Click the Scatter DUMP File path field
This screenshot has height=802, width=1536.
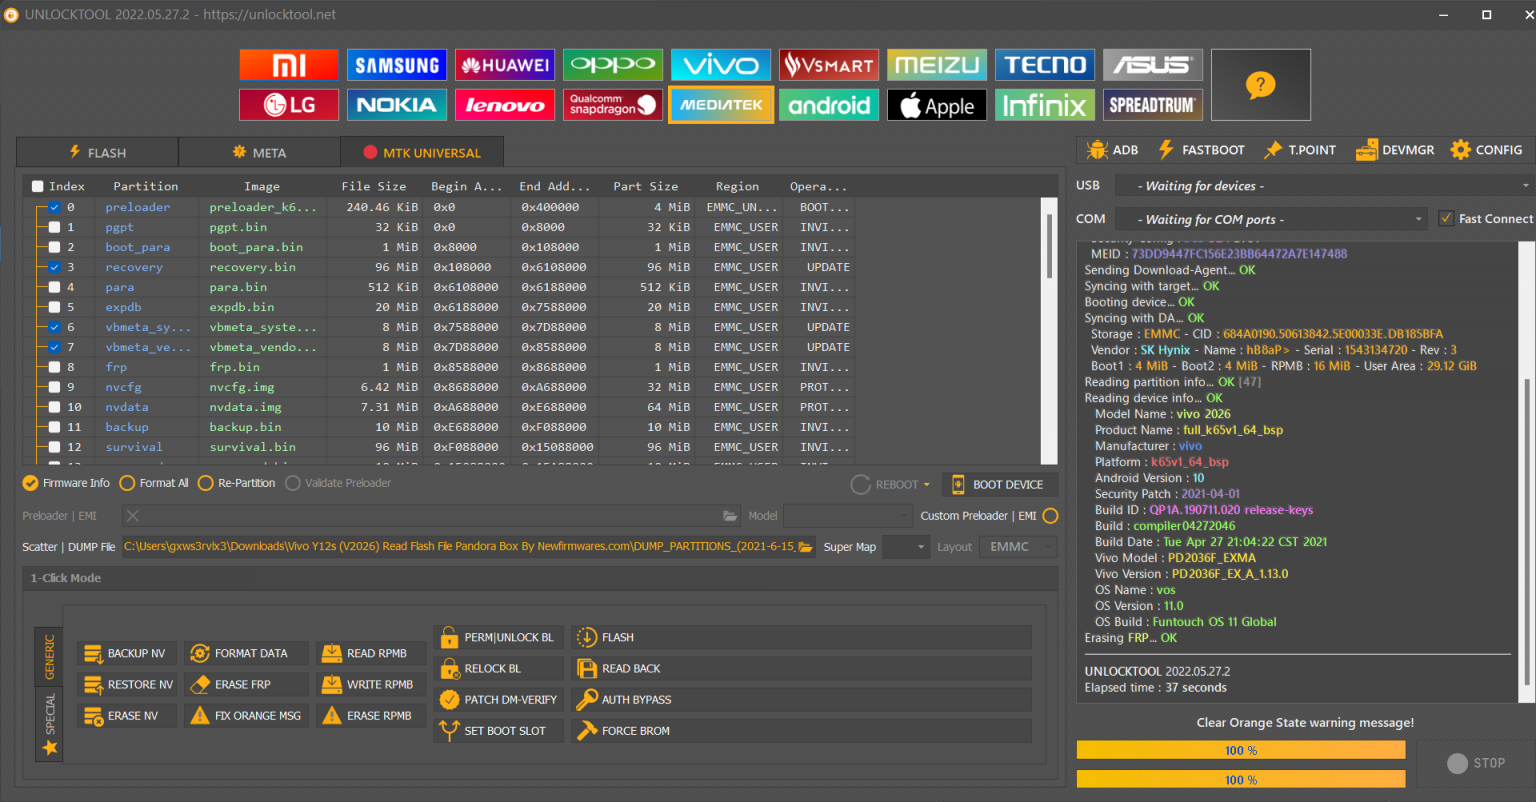(x=460, y=547)
